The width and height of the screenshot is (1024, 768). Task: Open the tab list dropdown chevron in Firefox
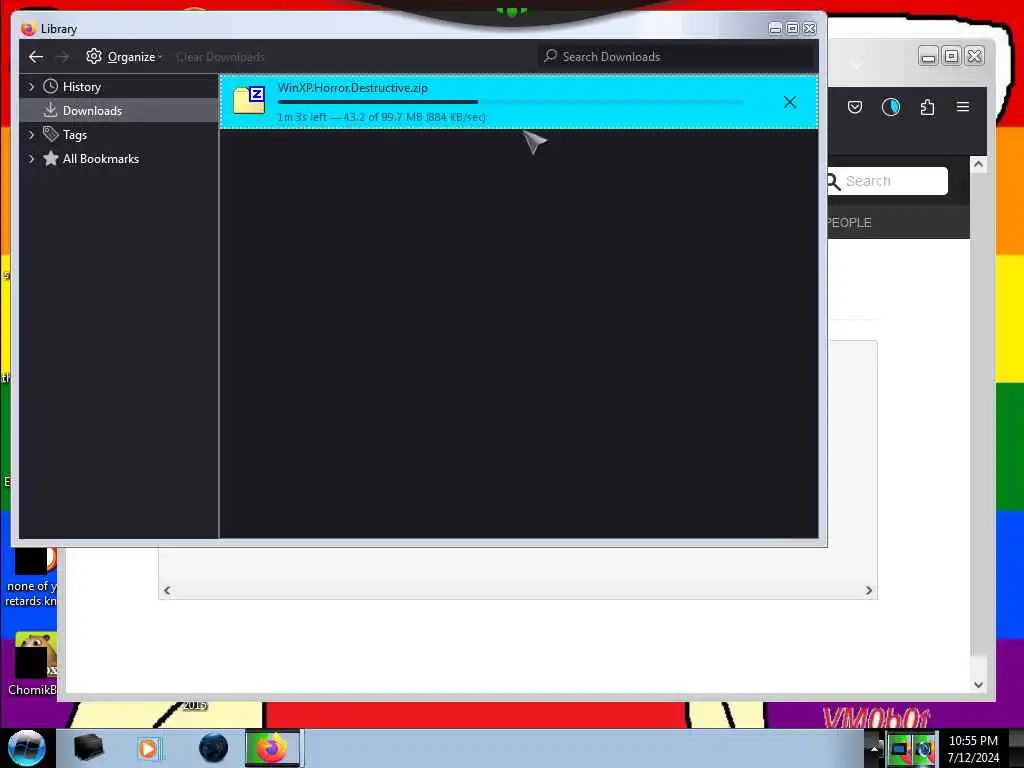(856, 63)
